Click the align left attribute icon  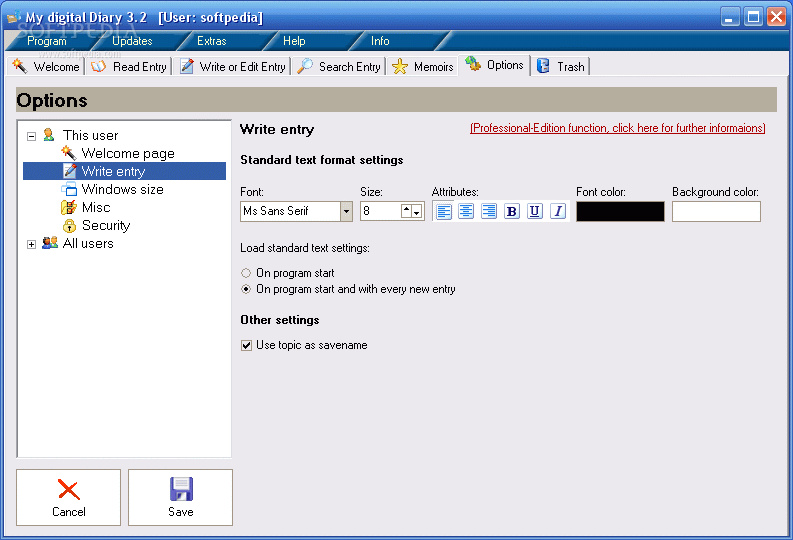(444, 211)
